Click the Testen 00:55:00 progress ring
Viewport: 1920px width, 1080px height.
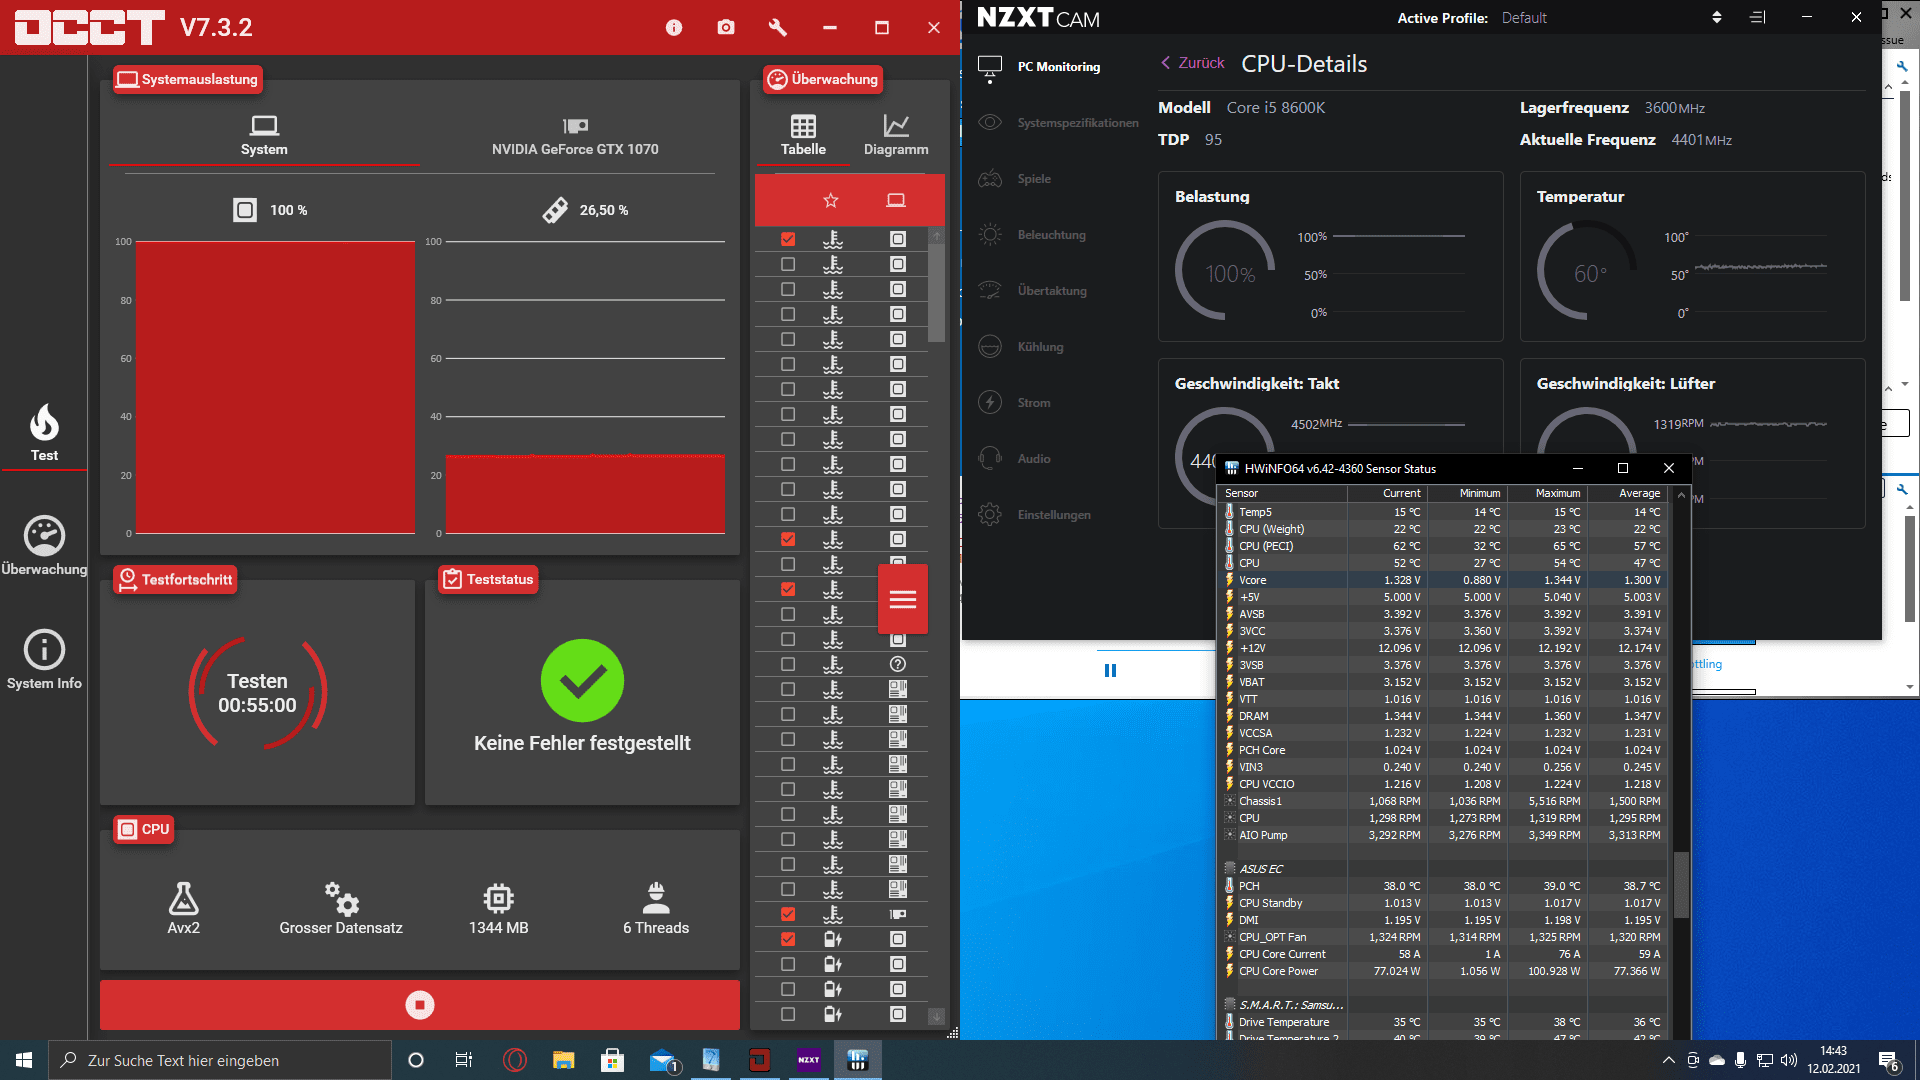tap(258, 693)
